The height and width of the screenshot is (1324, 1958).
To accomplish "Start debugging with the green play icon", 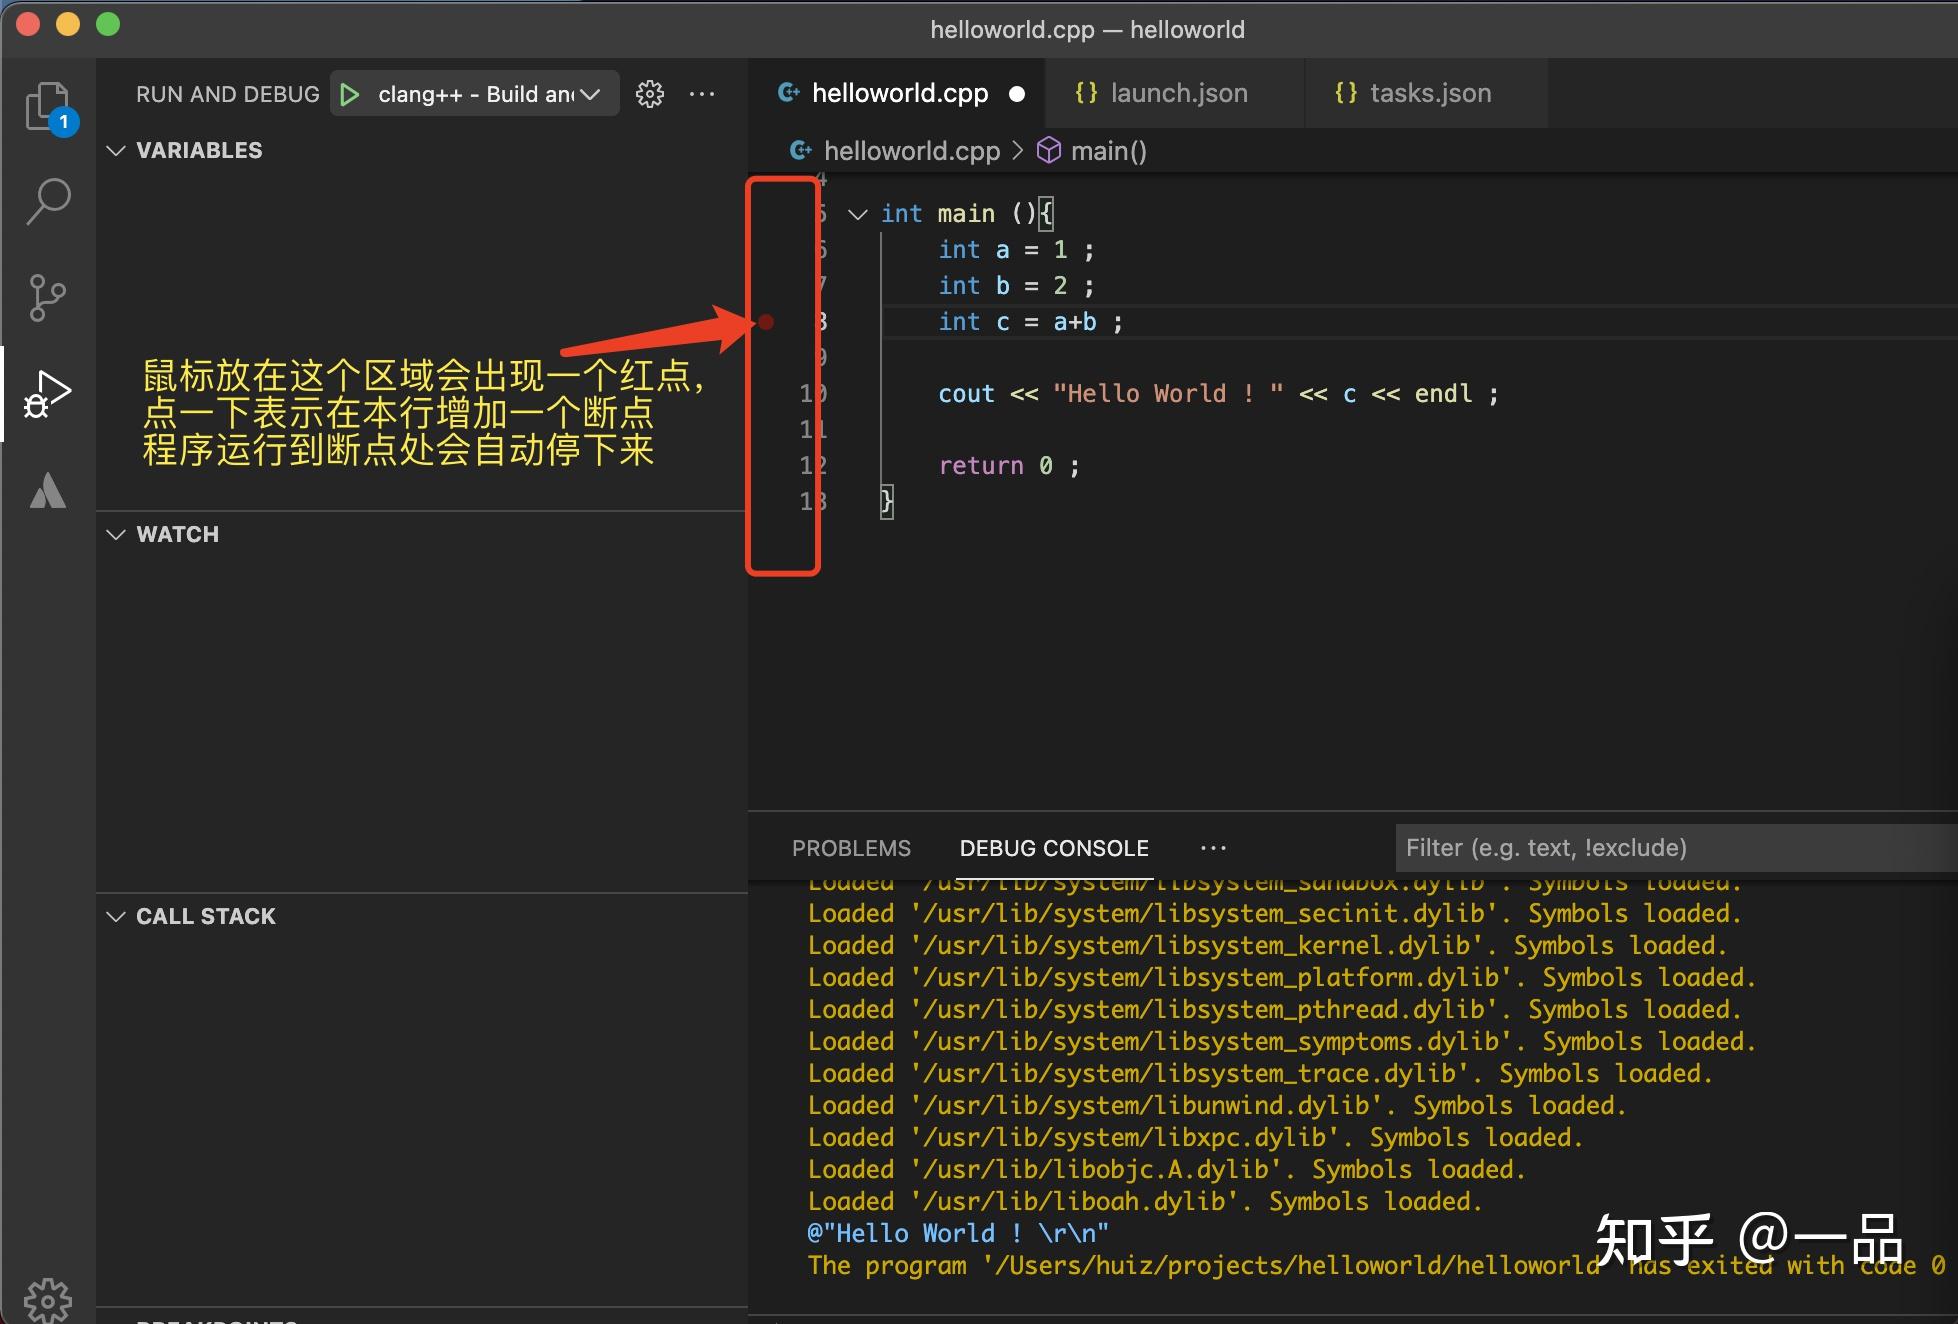I will 349,93.
